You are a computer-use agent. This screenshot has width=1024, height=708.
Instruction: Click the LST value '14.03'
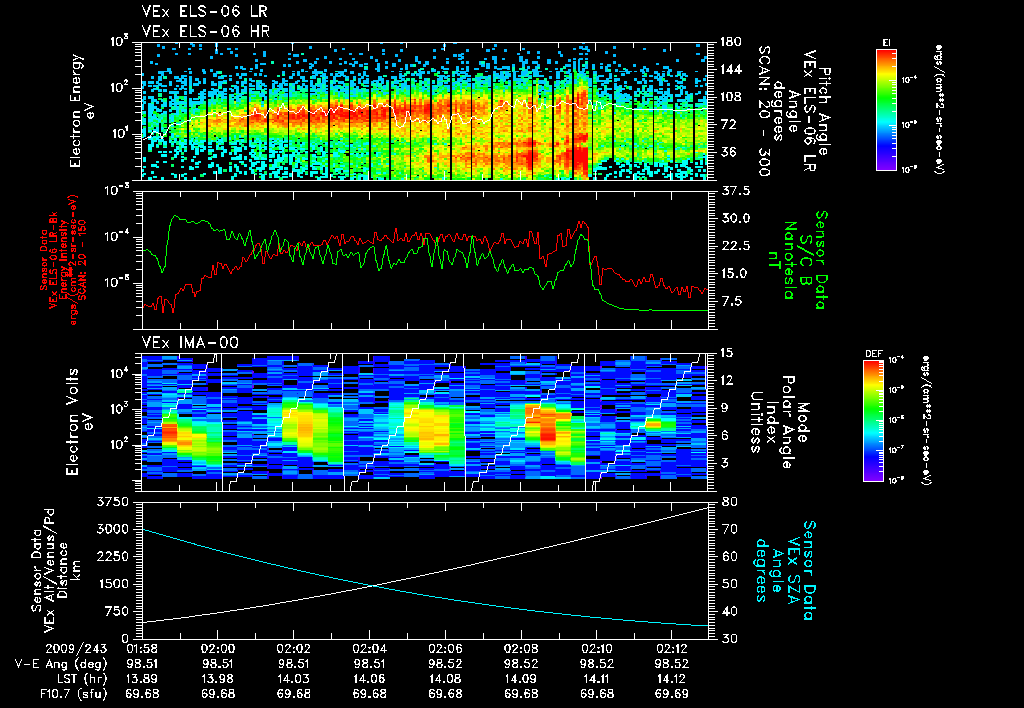(294, 679)
